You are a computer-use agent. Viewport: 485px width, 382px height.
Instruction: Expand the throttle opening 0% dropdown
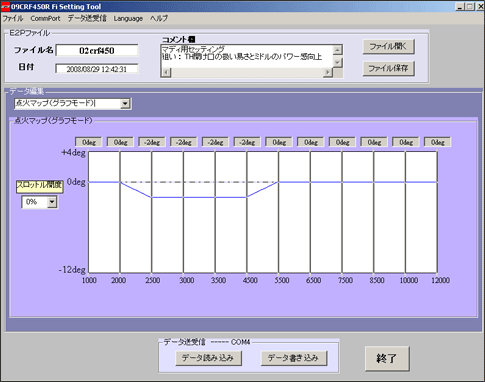click(52, 202)
